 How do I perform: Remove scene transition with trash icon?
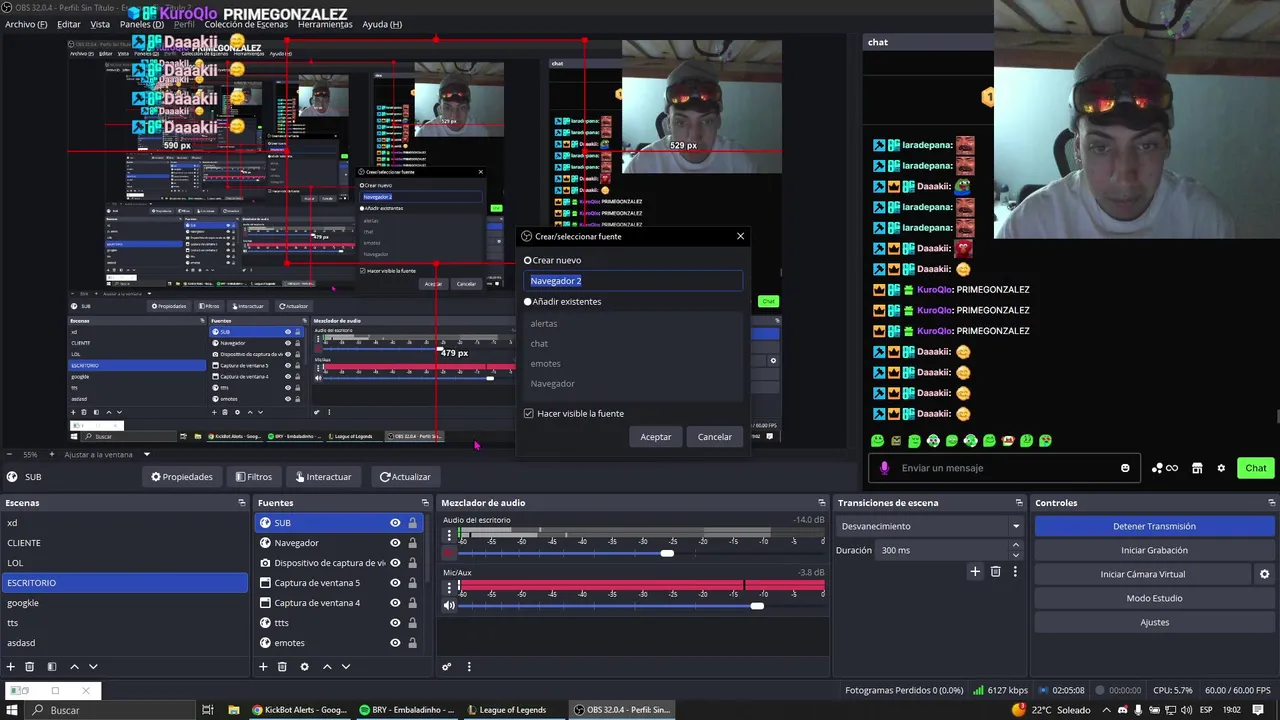click(x=995, y=572)
